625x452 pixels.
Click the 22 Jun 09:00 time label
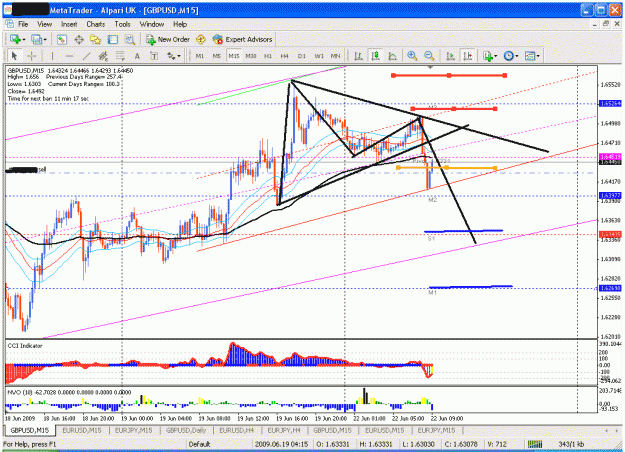pyautogui.click(x=447, y=419)
